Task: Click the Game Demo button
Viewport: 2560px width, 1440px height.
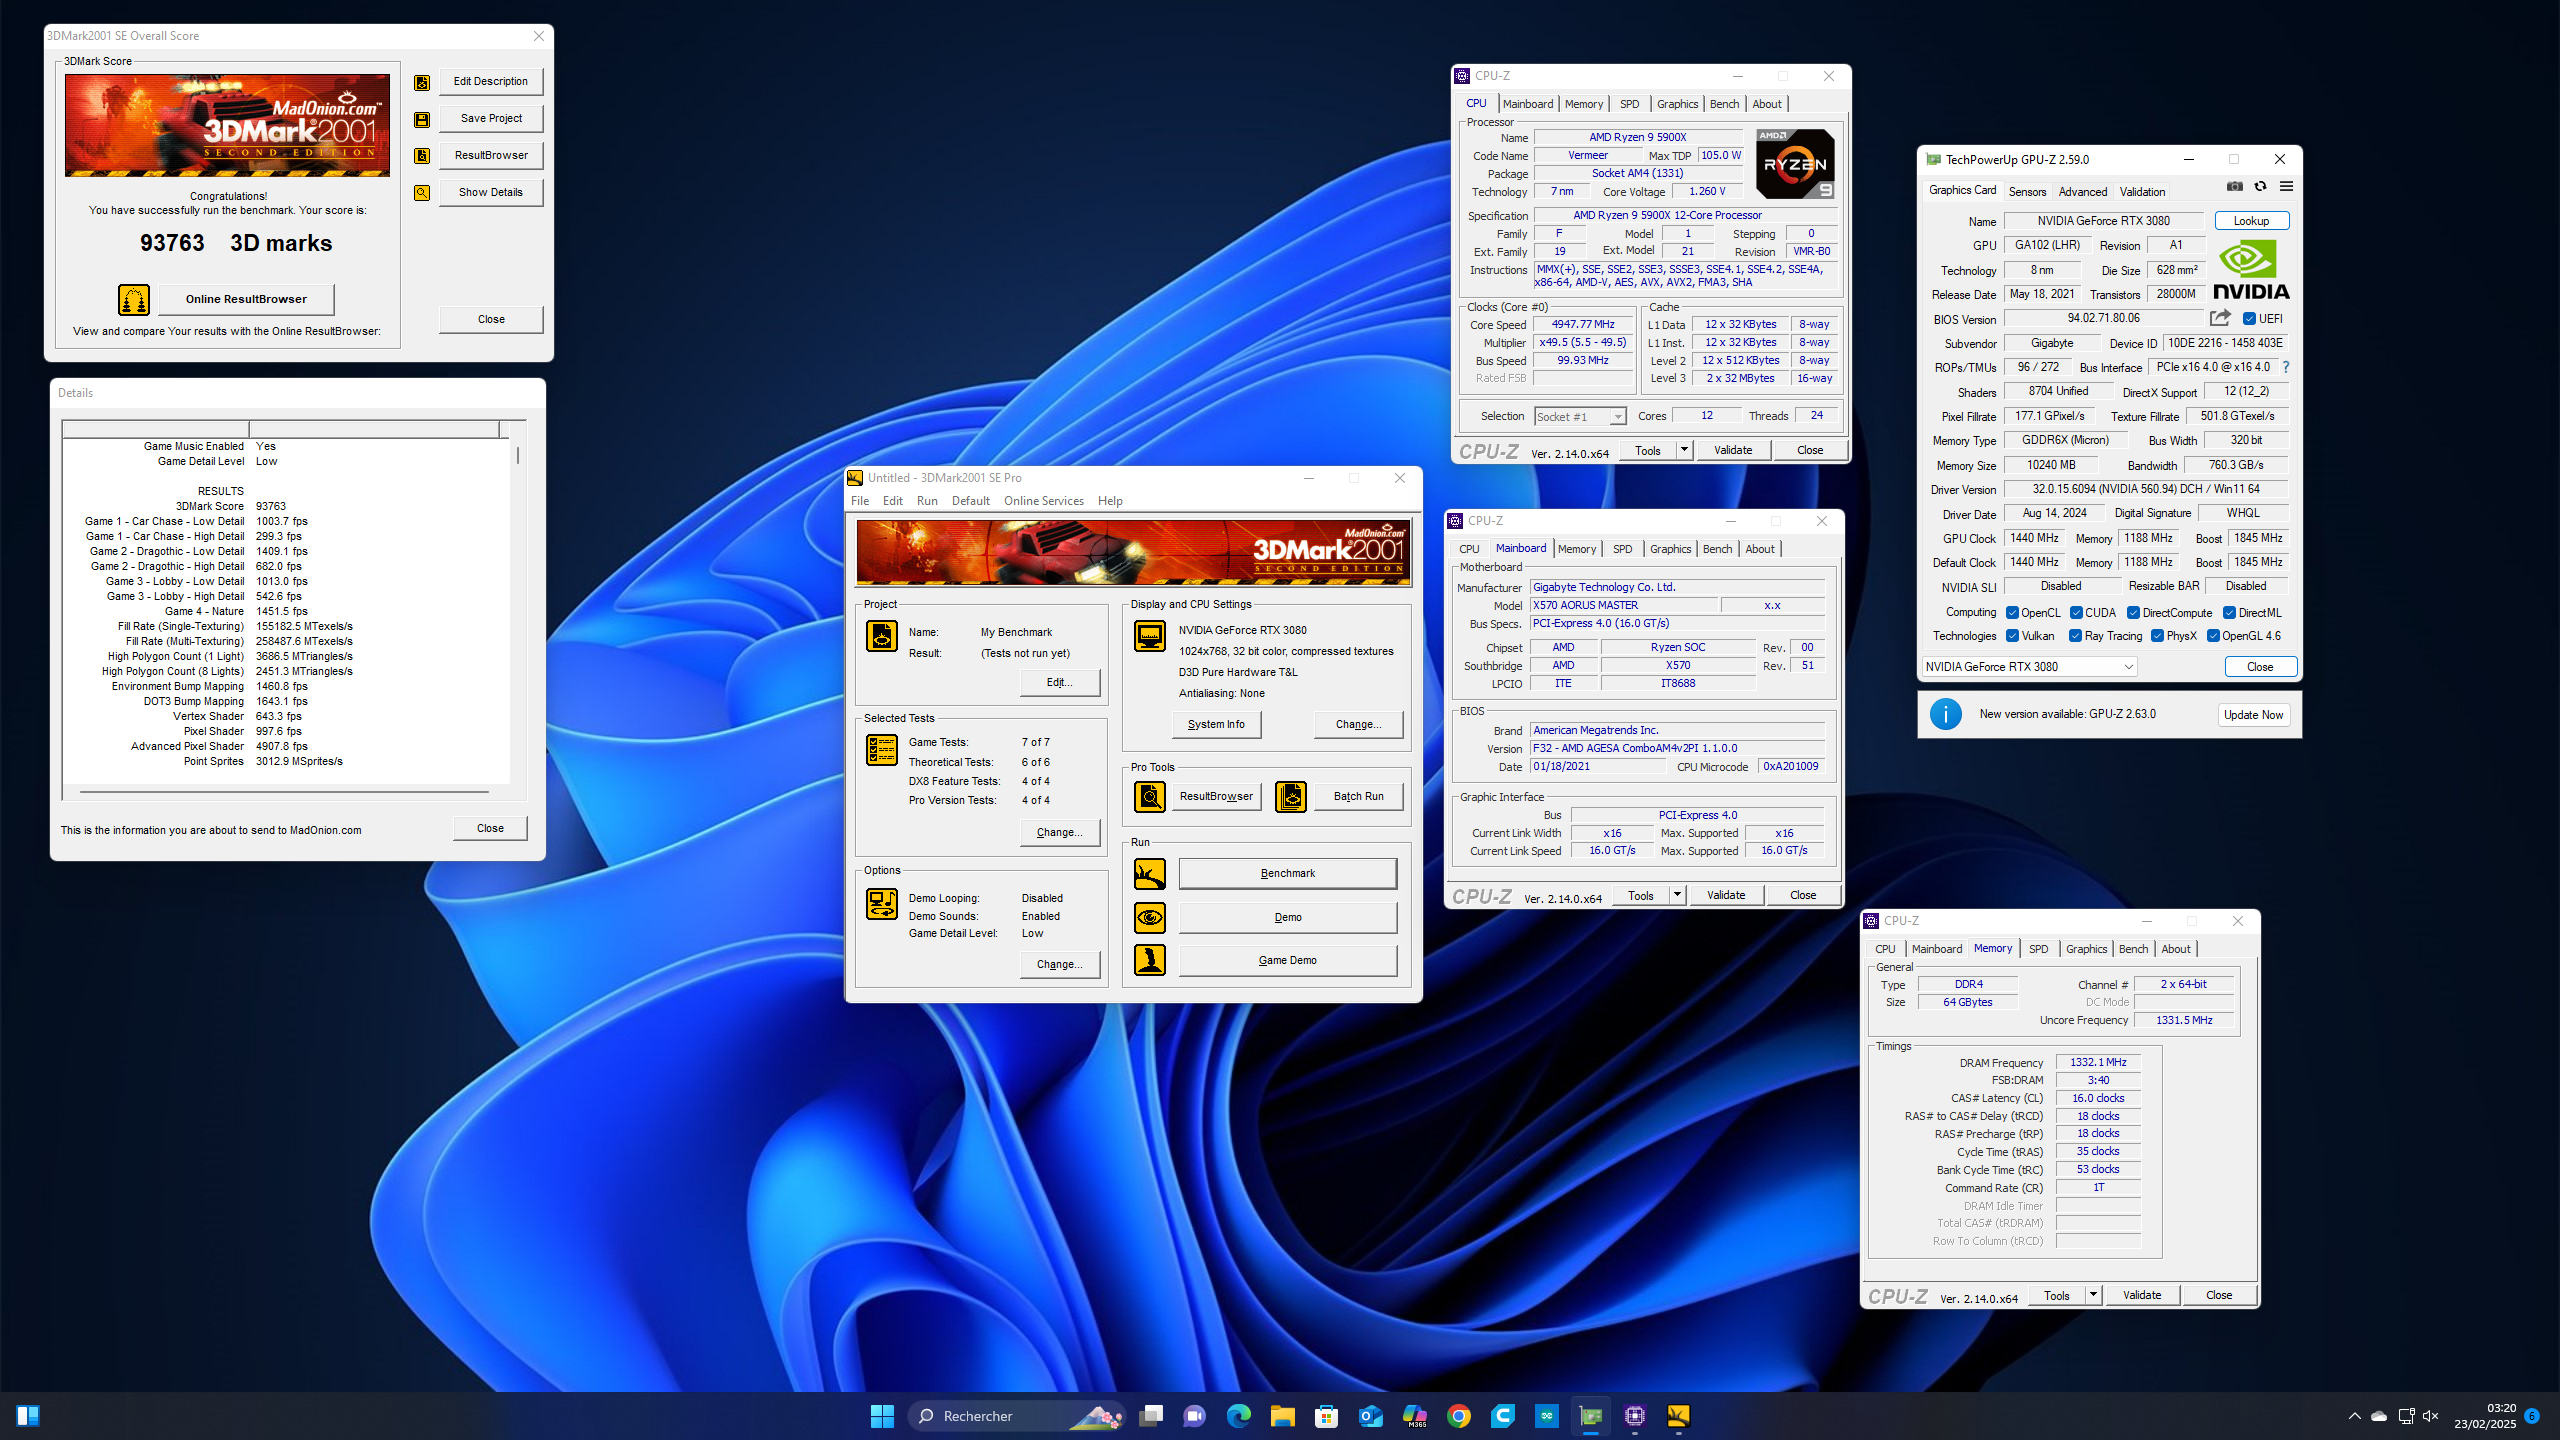Action: coord(1287,960)
